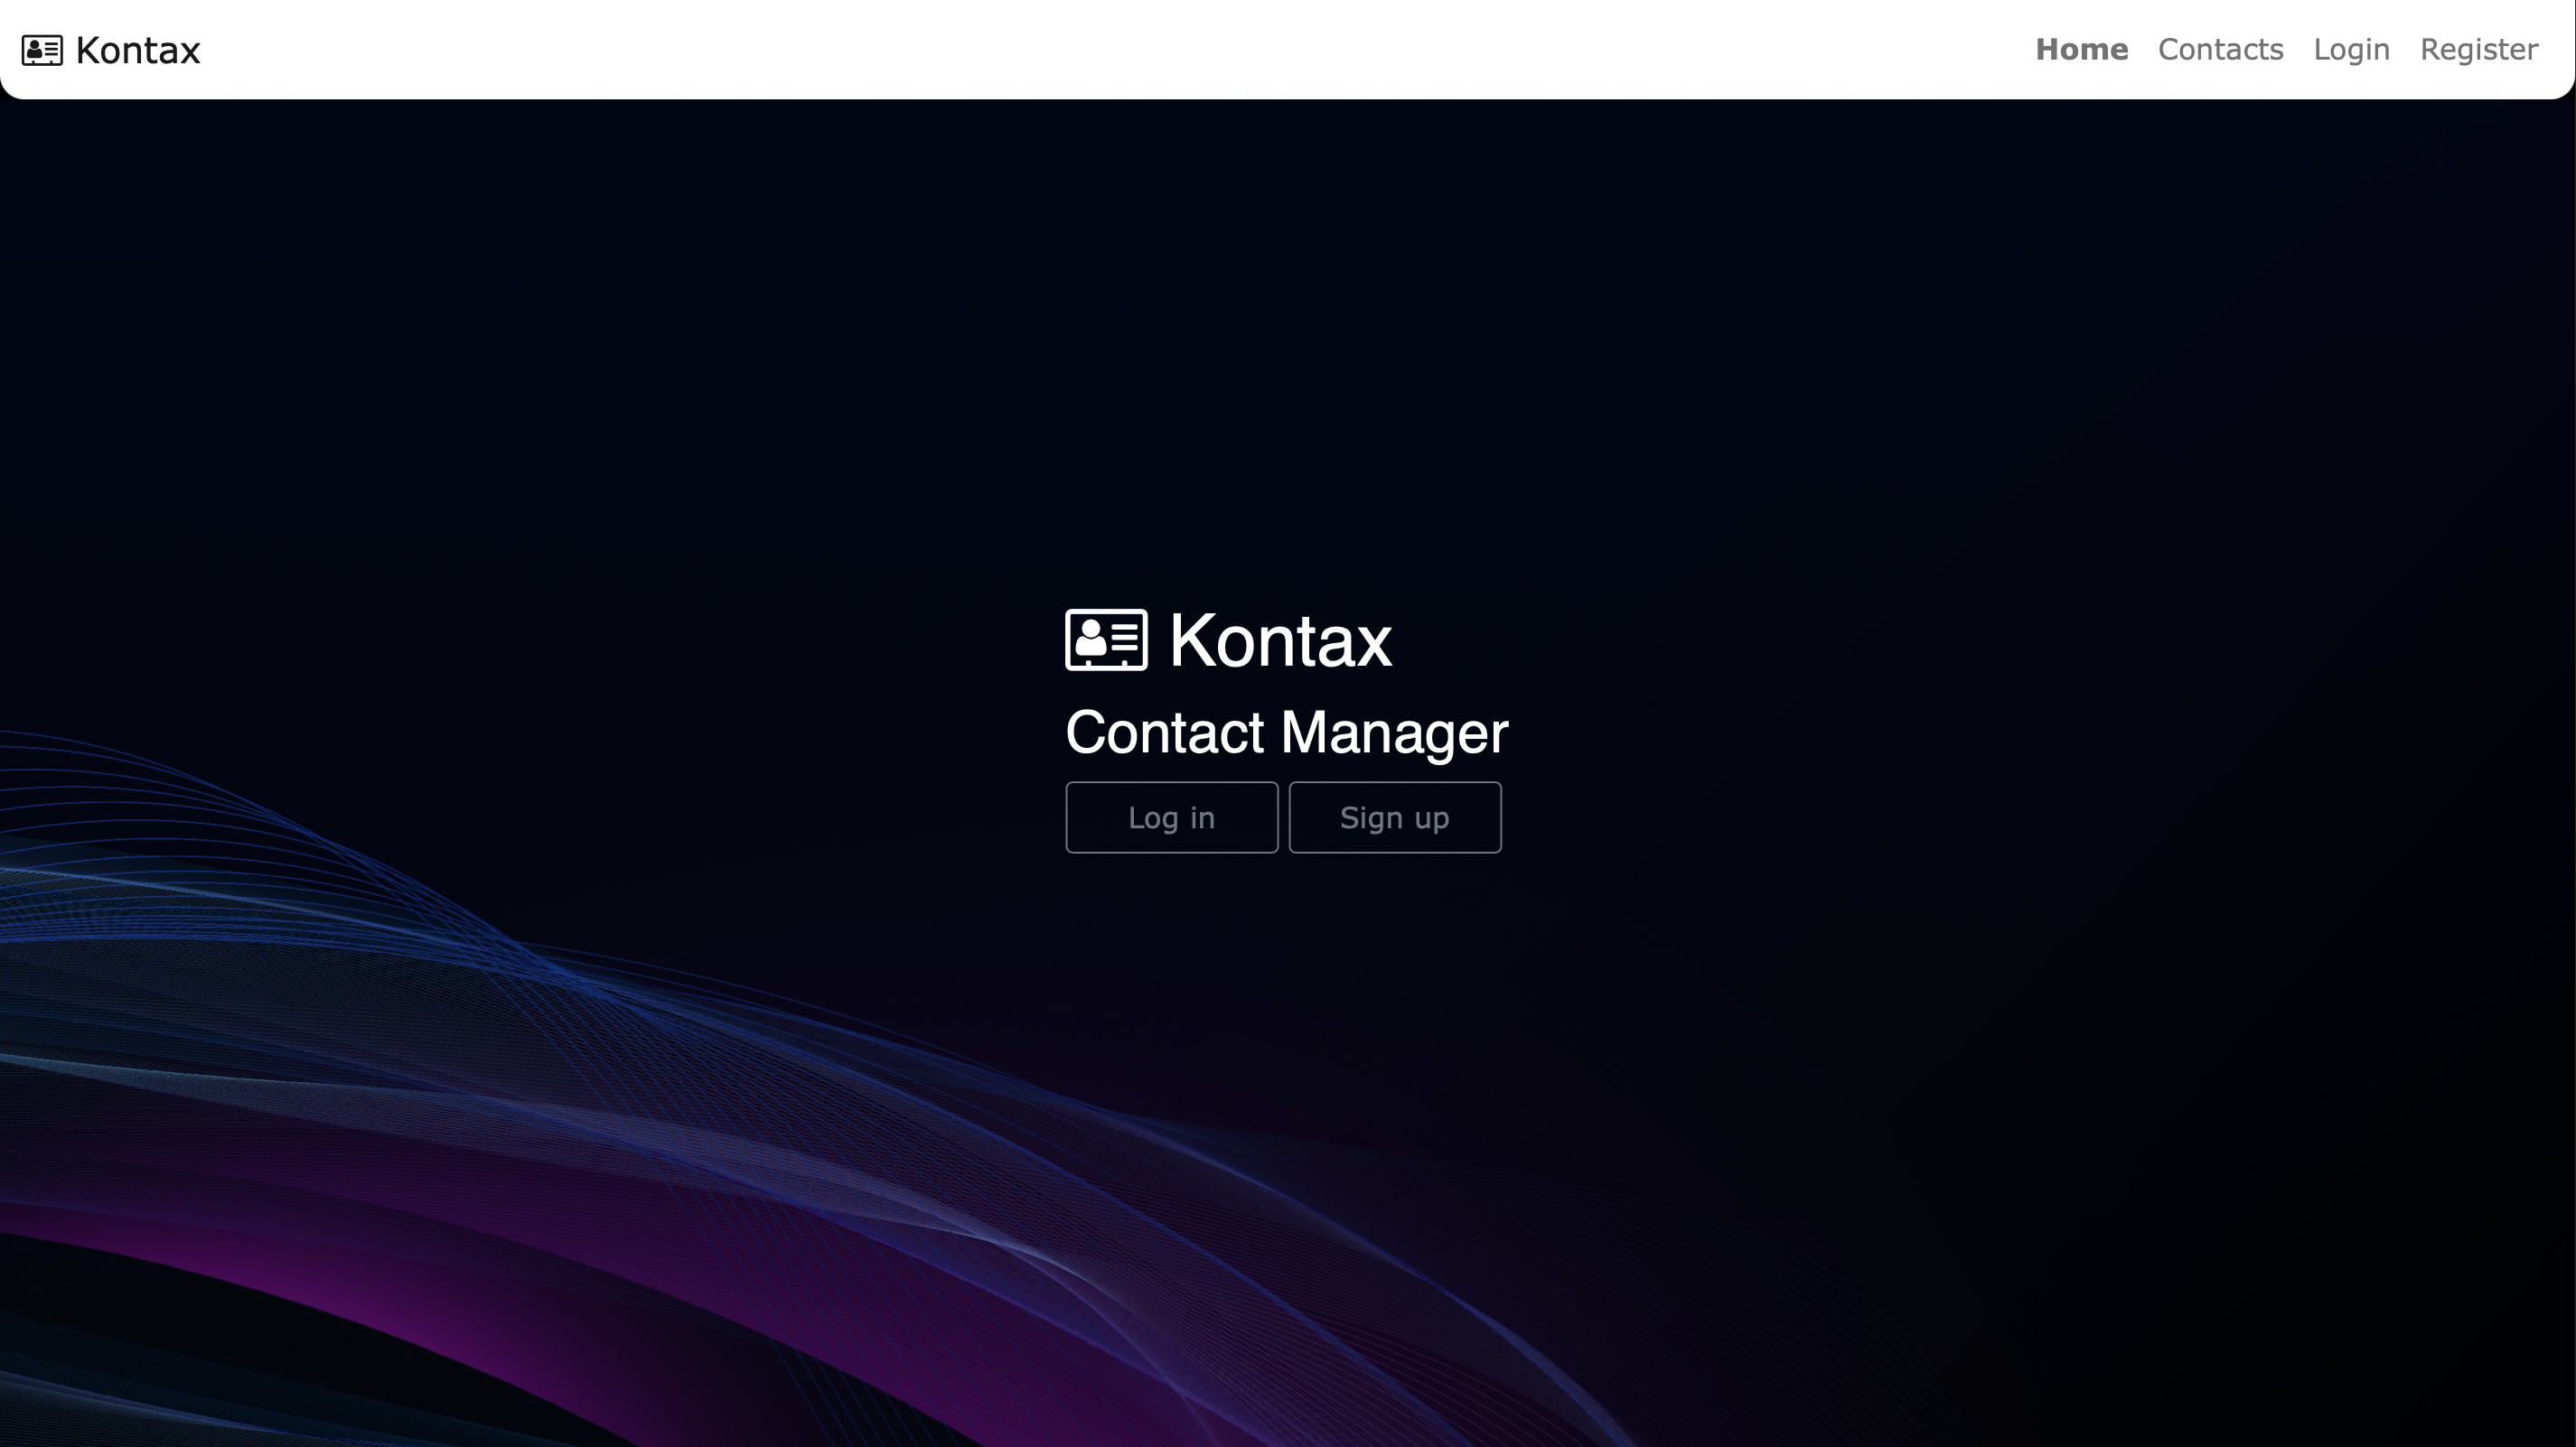Open the Contacts page from navbar
Viewport: 2576px width, 1447px height.
(x=2220, y=49)
